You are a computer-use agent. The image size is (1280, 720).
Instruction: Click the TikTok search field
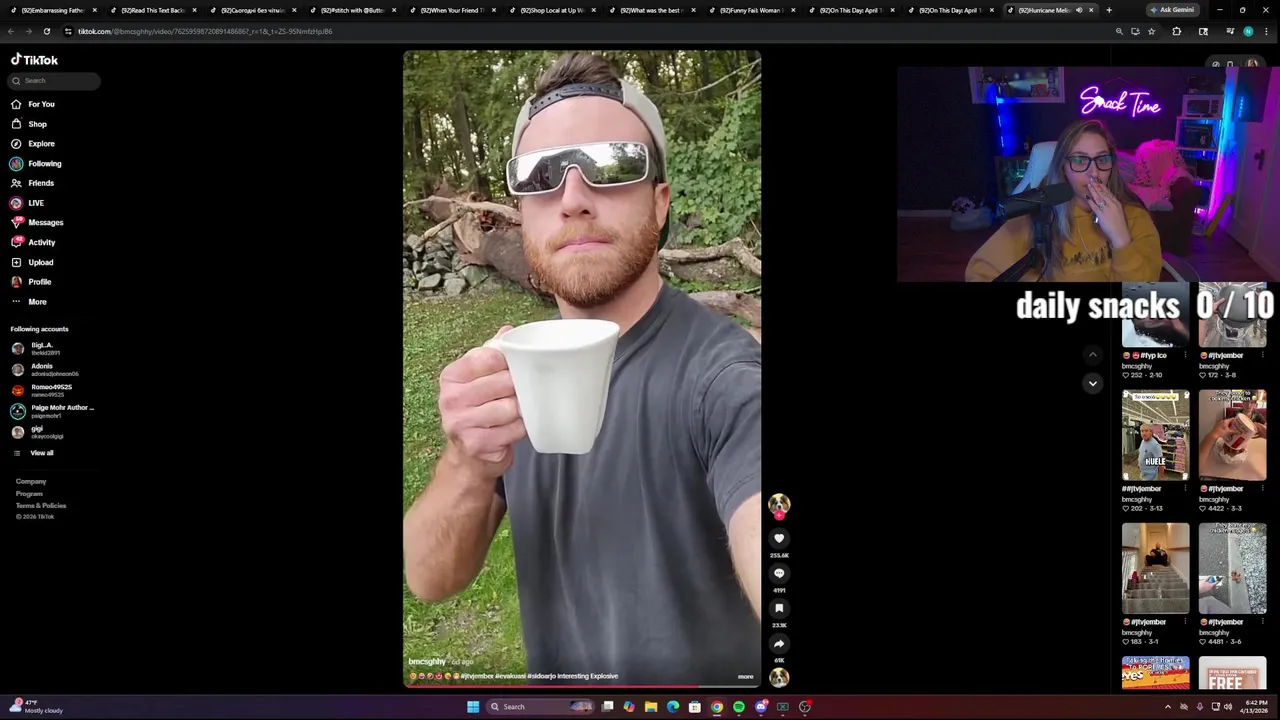pos(55,80)
